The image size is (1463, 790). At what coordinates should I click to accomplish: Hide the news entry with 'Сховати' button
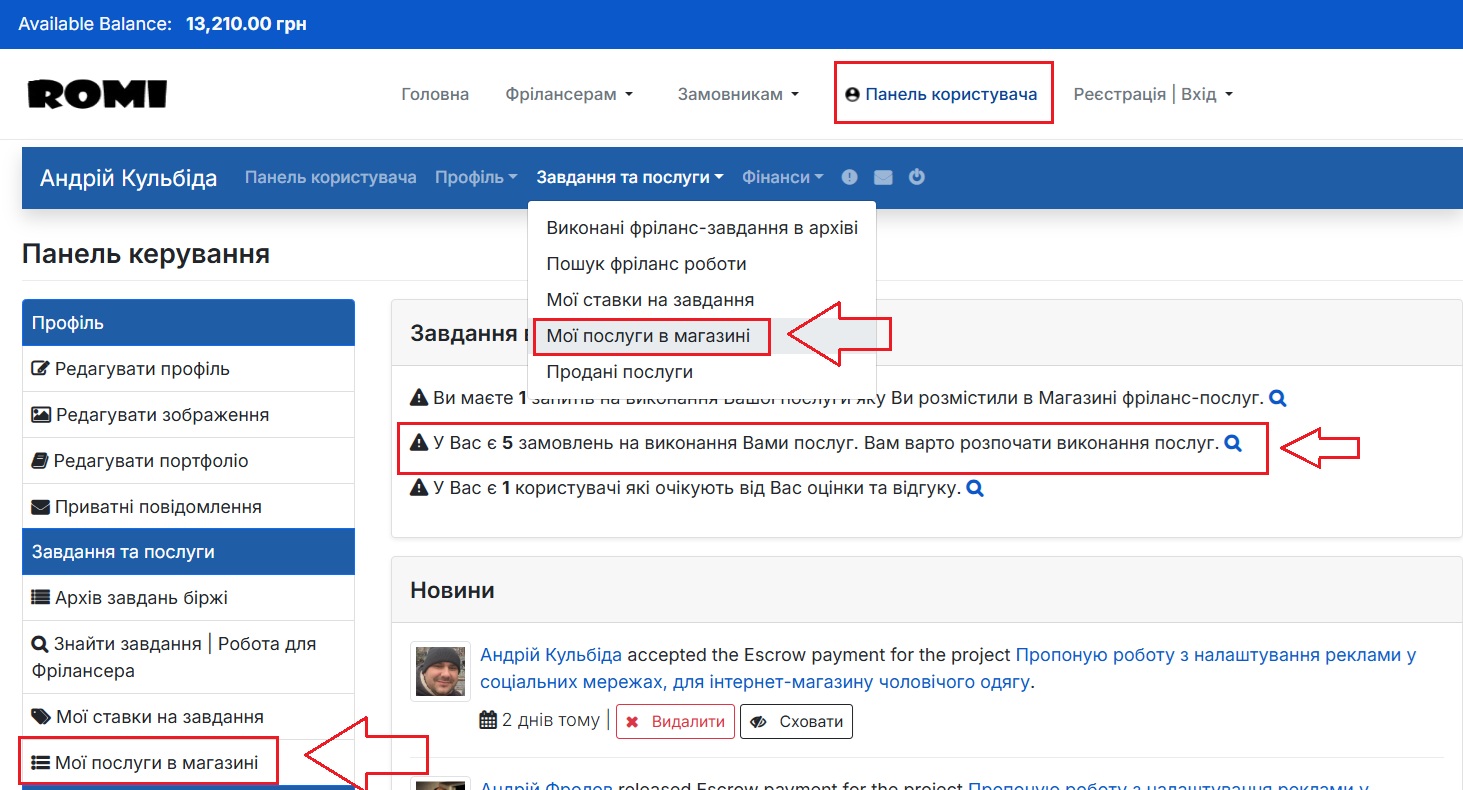[x=796, y=721]
